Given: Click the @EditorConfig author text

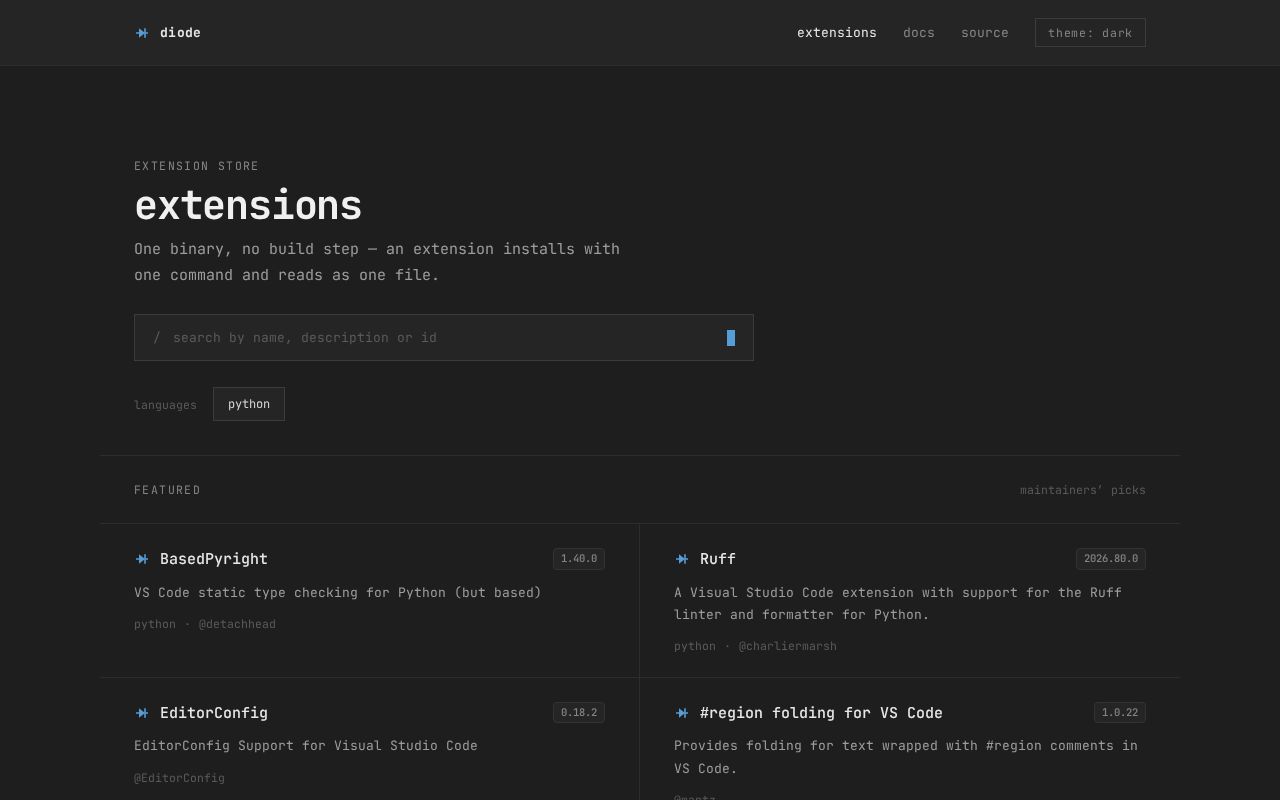Looking at the screenshot, I should coord(179,778).
